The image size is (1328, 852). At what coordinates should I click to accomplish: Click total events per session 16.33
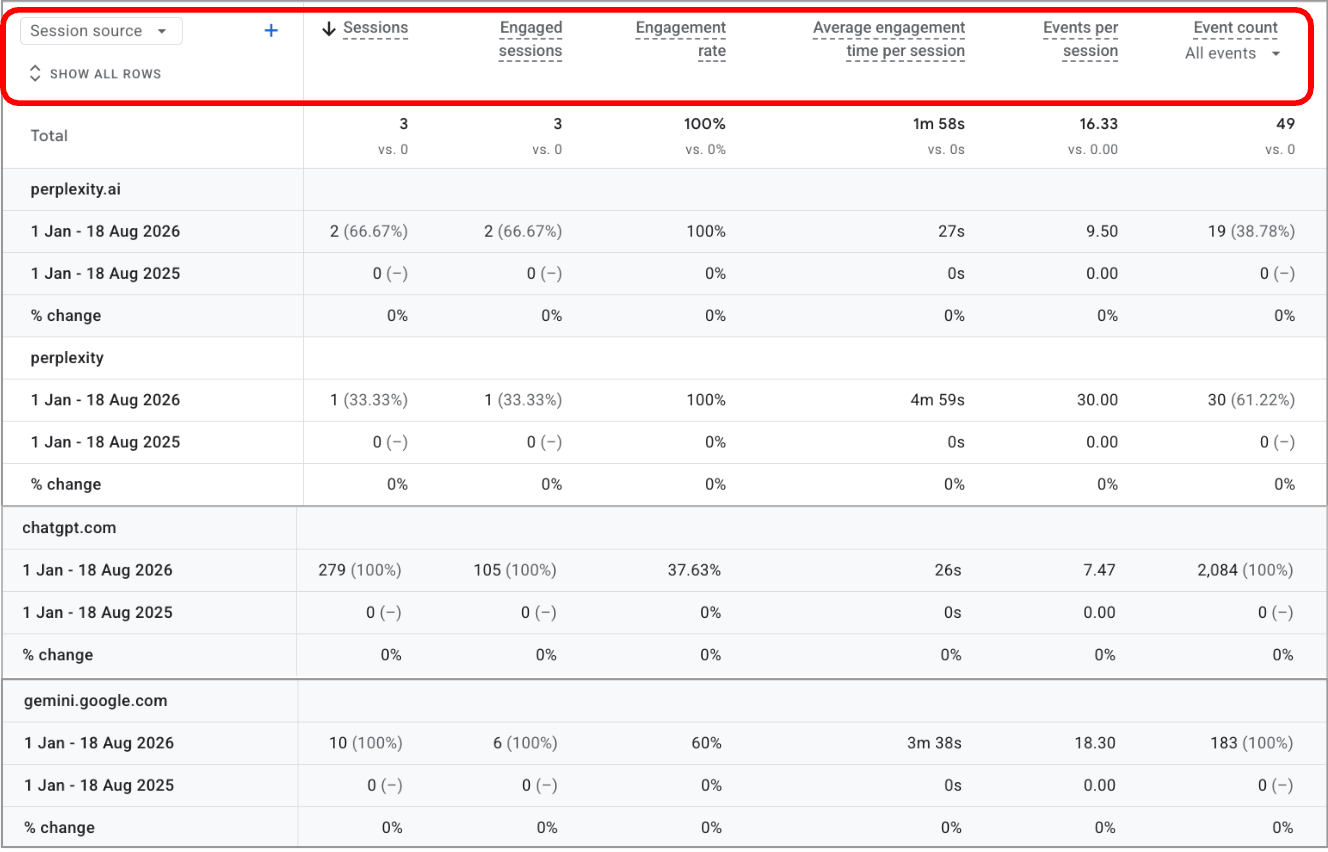(x=1099, y=124)
